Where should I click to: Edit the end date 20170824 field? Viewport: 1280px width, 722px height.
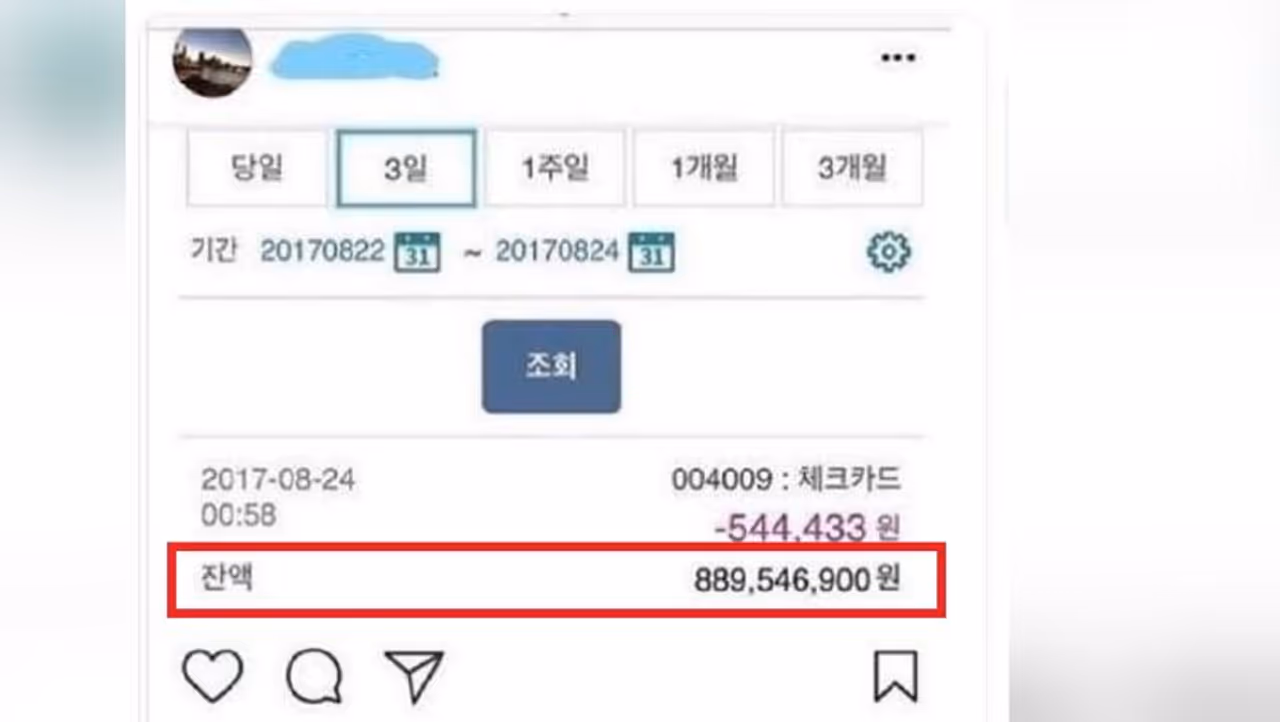557,251
